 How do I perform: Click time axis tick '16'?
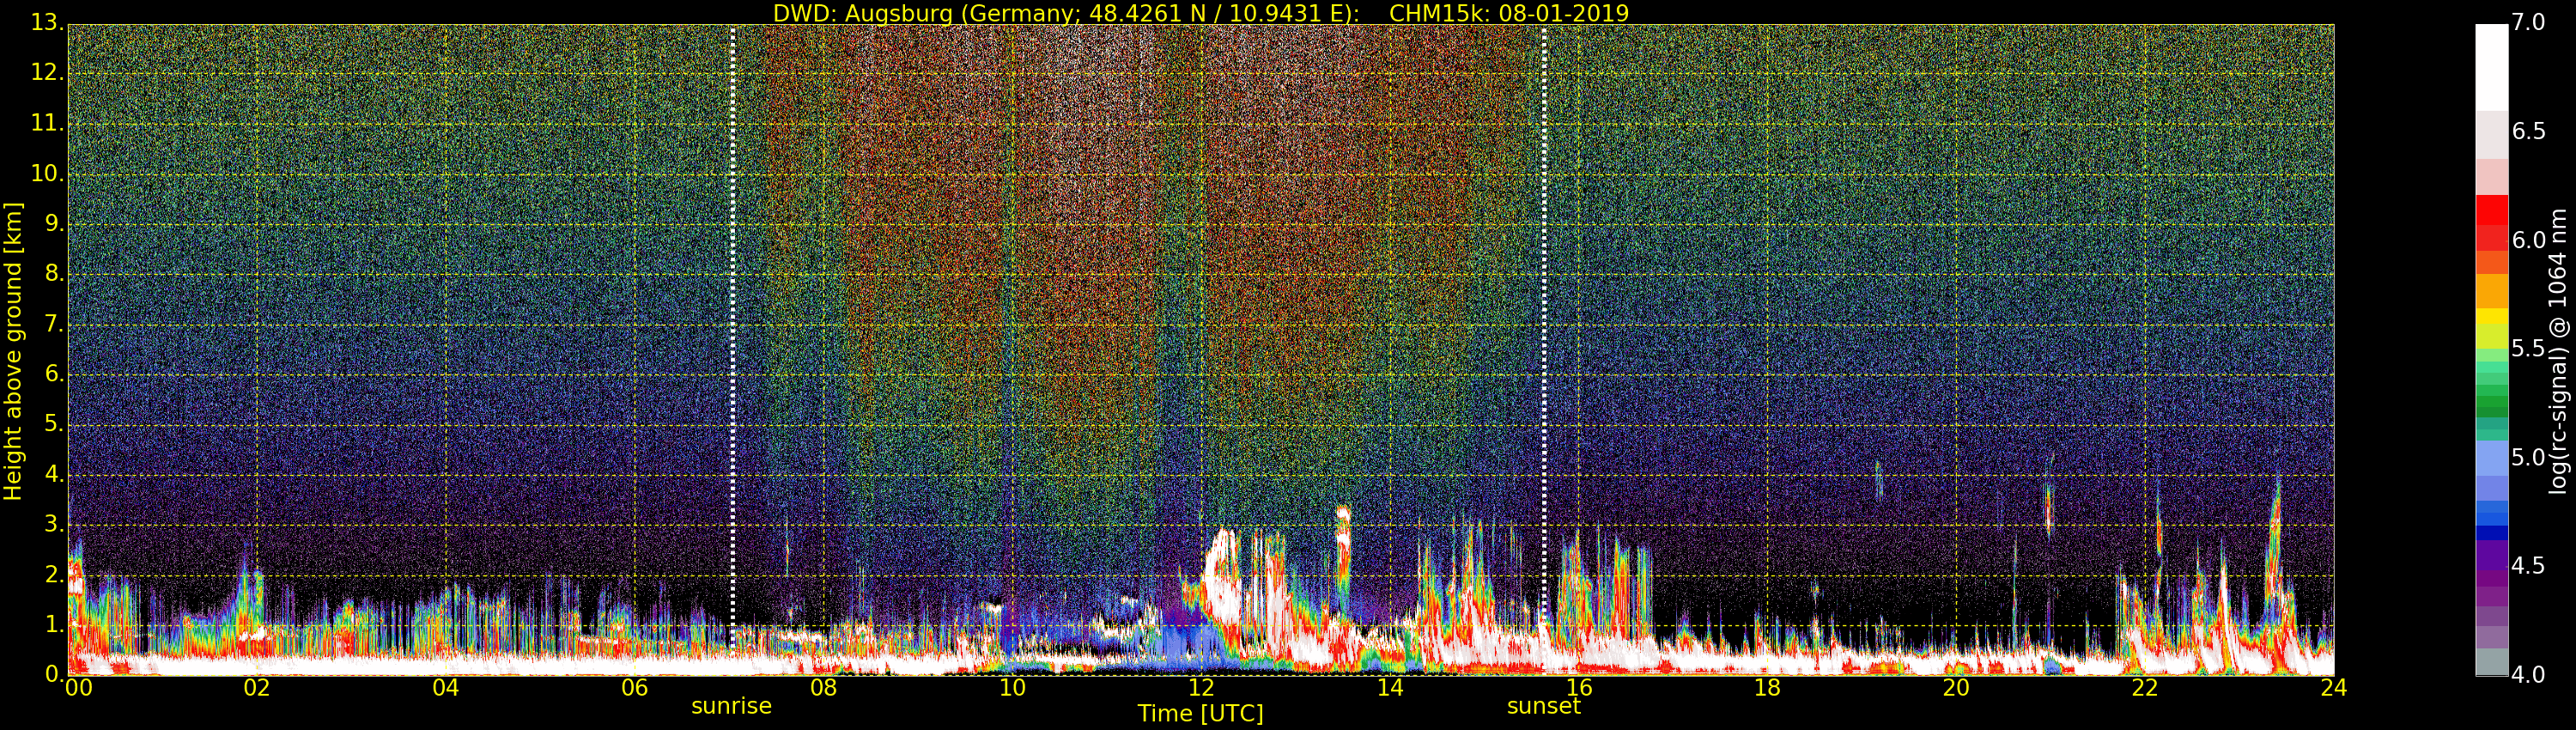pyautogui.click(x=1579, y=687)
